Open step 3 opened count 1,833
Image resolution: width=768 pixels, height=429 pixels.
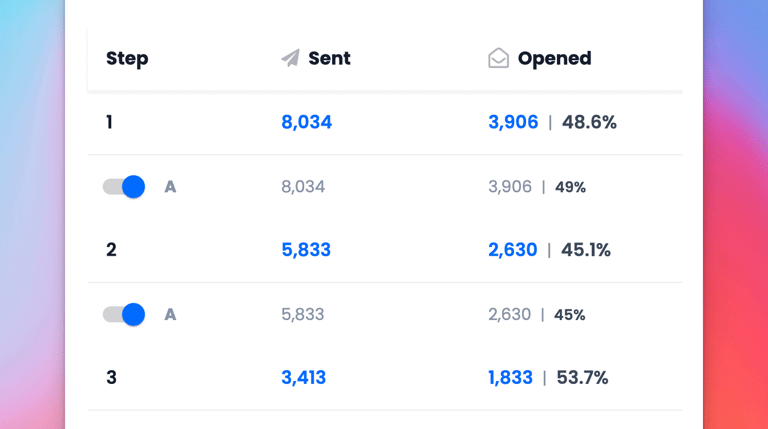pos(510,378)
